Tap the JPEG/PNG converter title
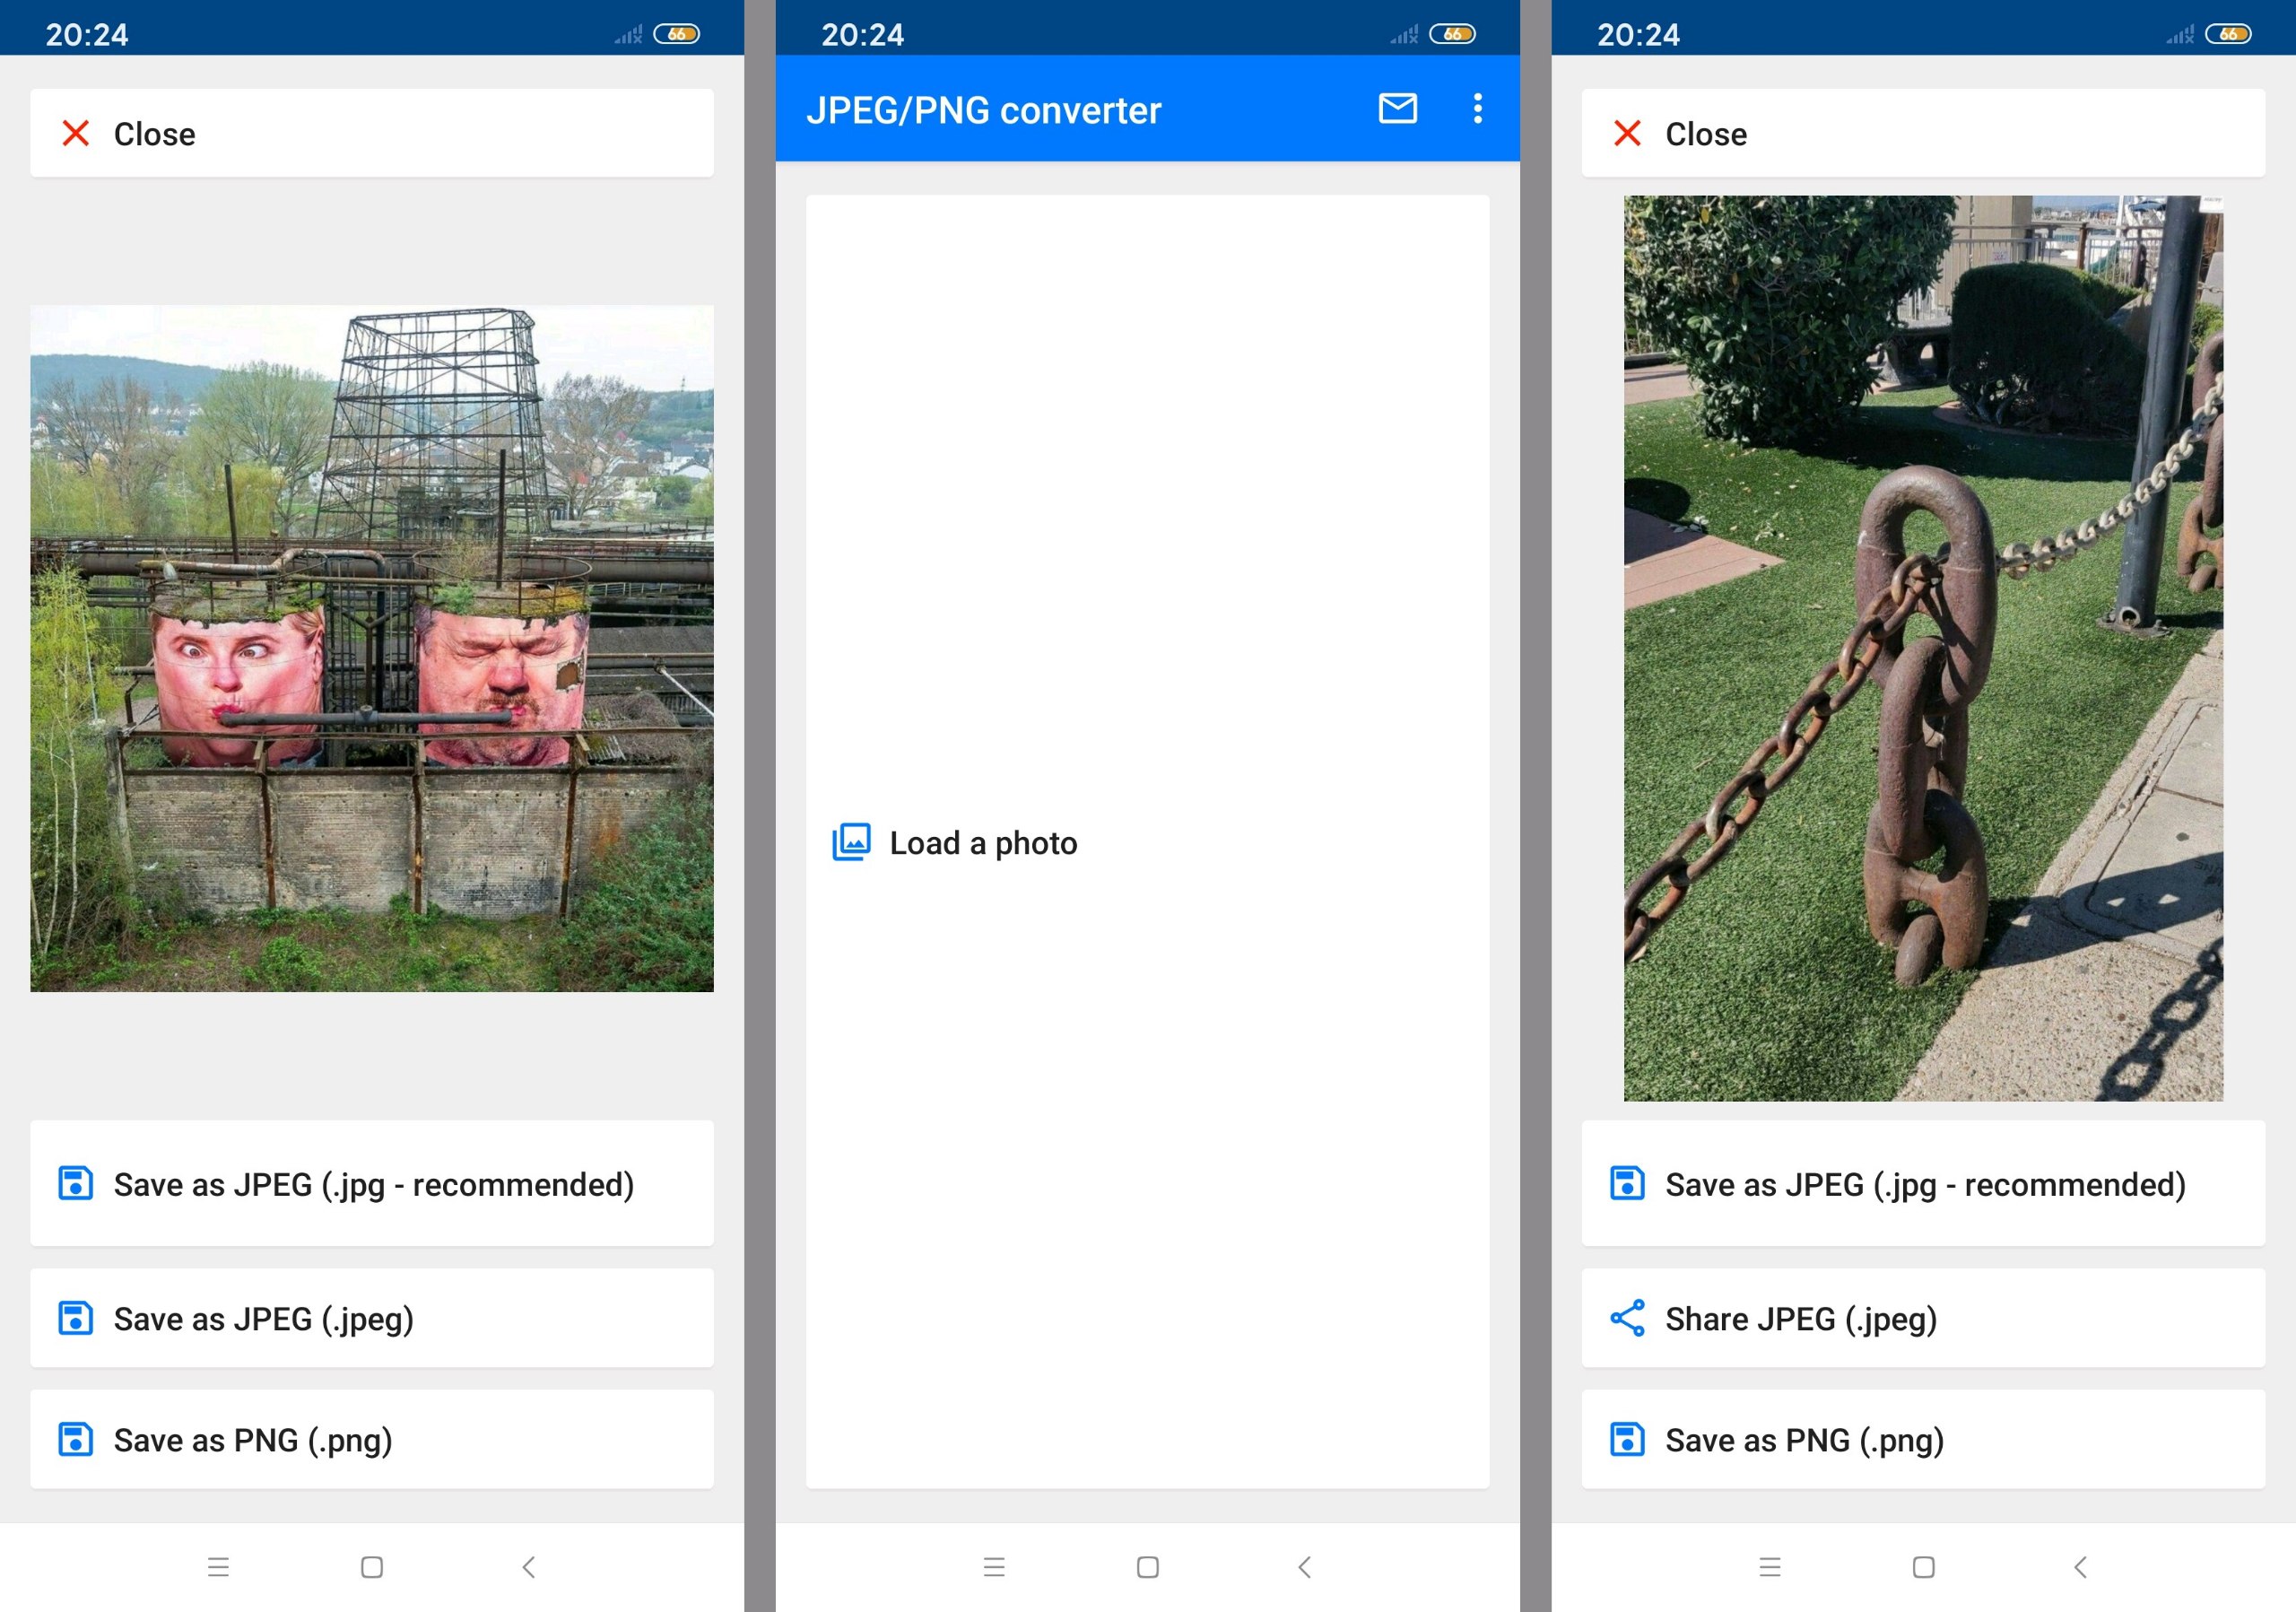The width and height of the screenshot is (2296, 1612). pos(984,110)
